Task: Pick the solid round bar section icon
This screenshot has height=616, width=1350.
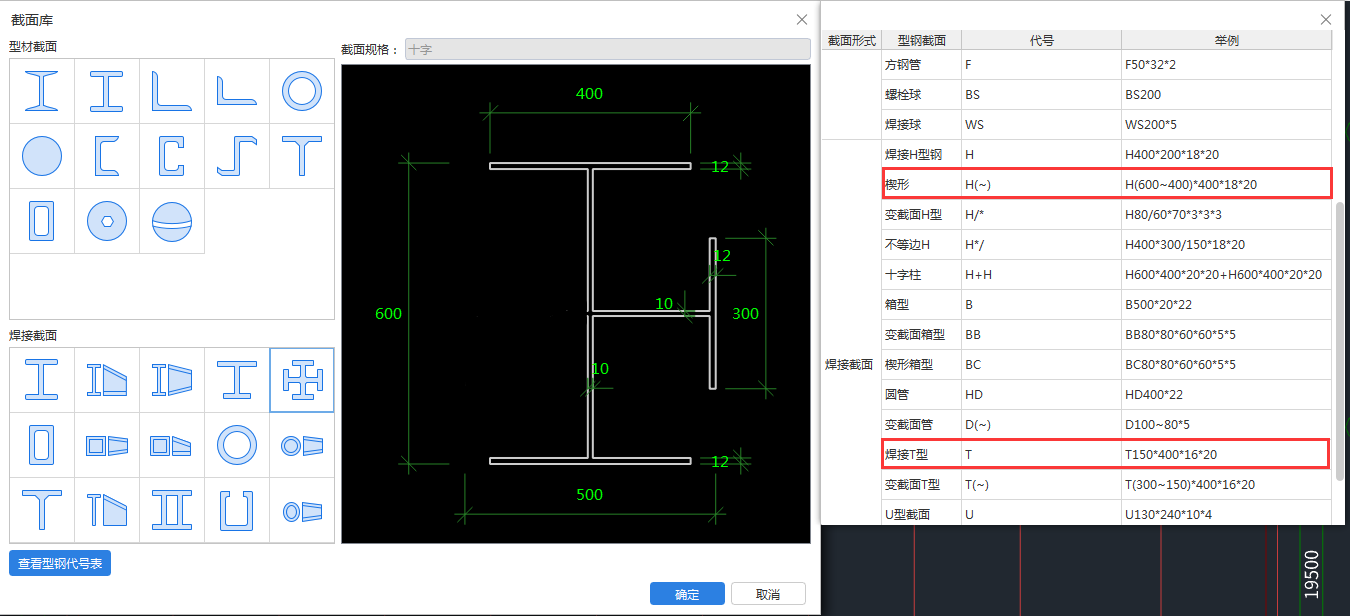Action: 42,156
